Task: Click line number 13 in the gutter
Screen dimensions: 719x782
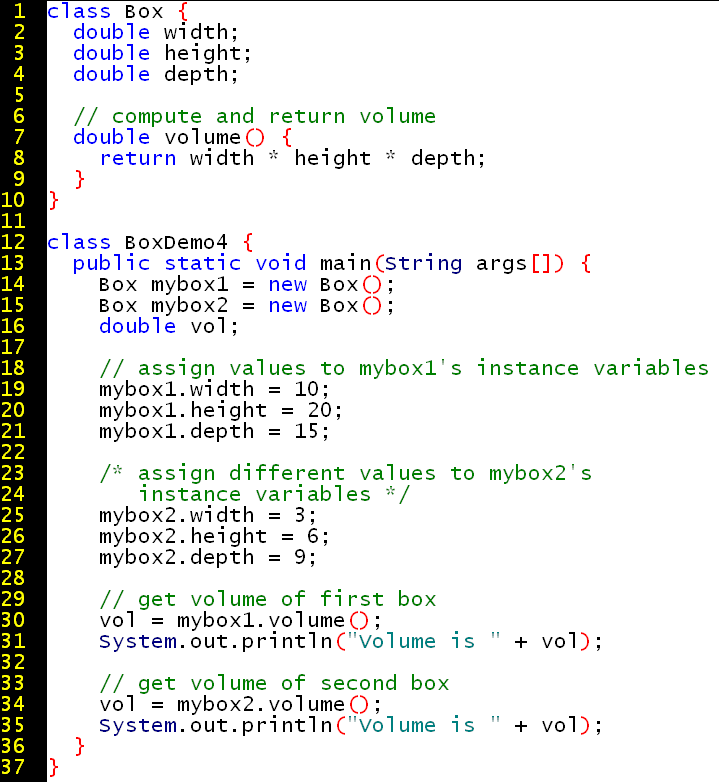Action: click(x=13, y=263)
